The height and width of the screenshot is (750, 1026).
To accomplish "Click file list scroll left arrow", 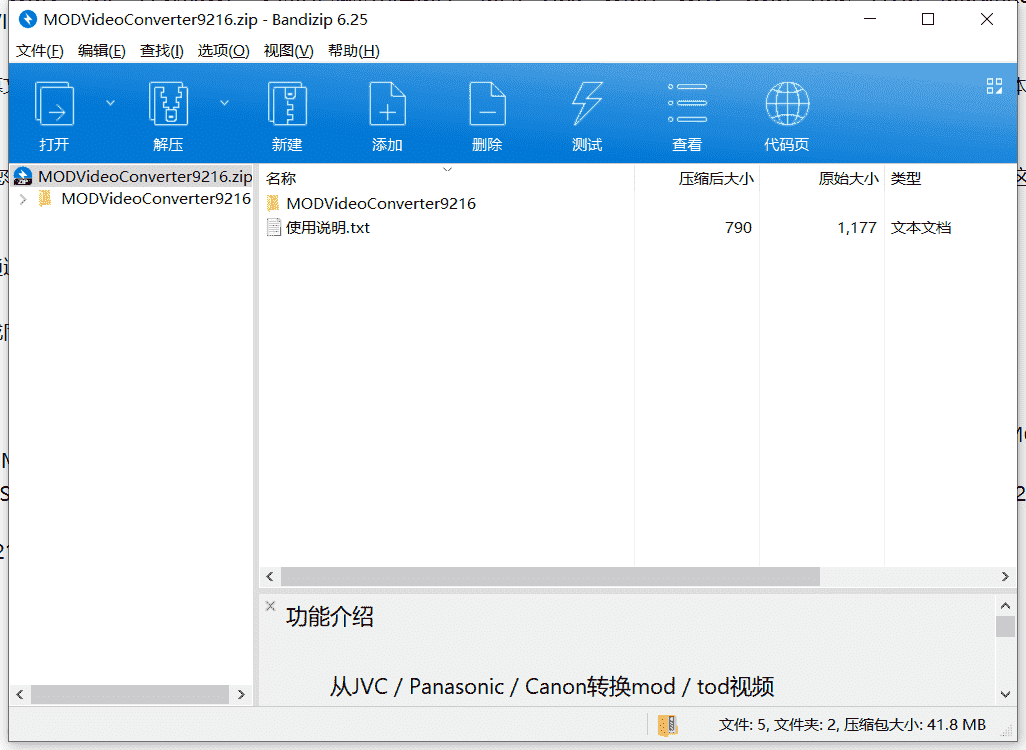I will 270,577.
